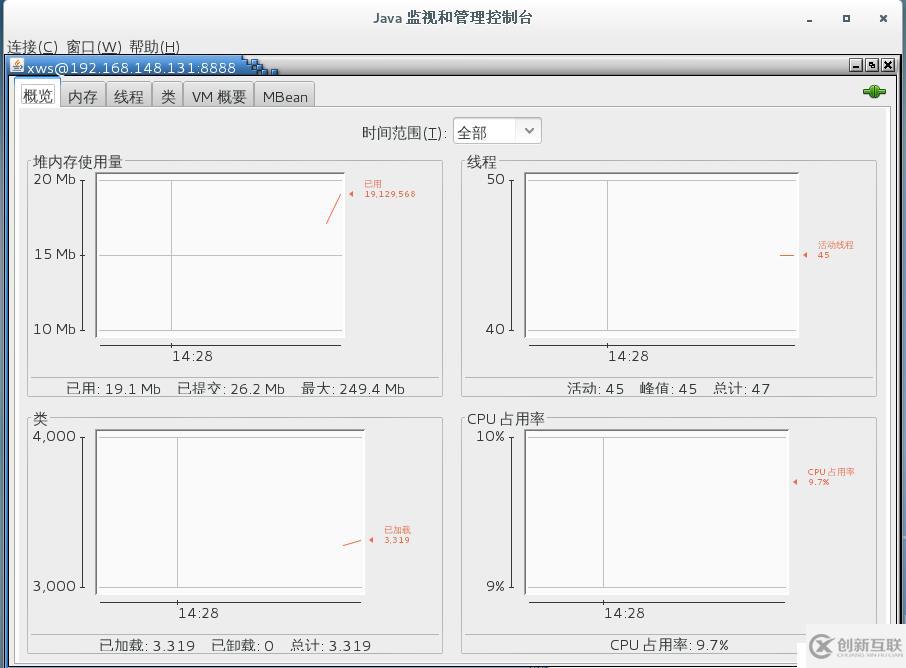The width and height of the screenshot is (906, 668).
Task: Close the xws@192.168.148.131:8888 internal window
Action: pos(888,66)
